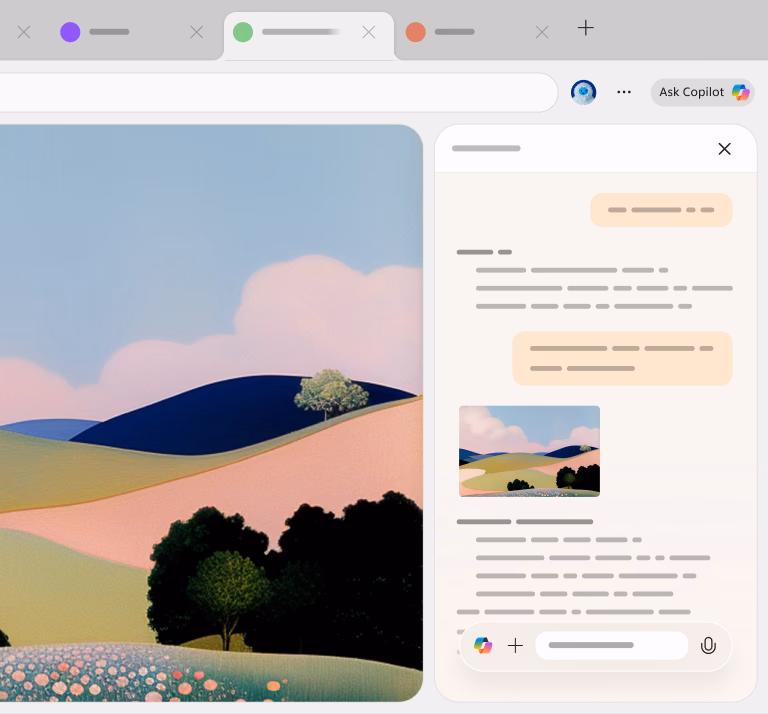
Task: Select the green favicon tab
Action: tap(295, 32)
